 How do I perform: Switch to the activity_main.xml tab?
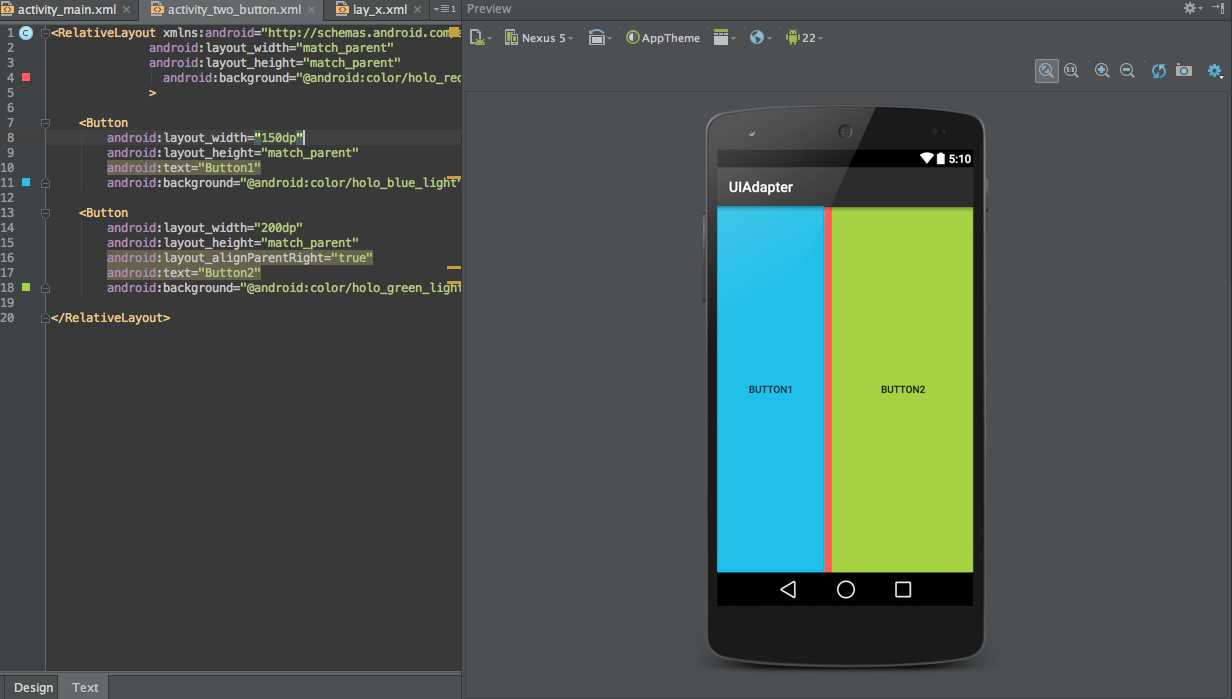point(67,9)
